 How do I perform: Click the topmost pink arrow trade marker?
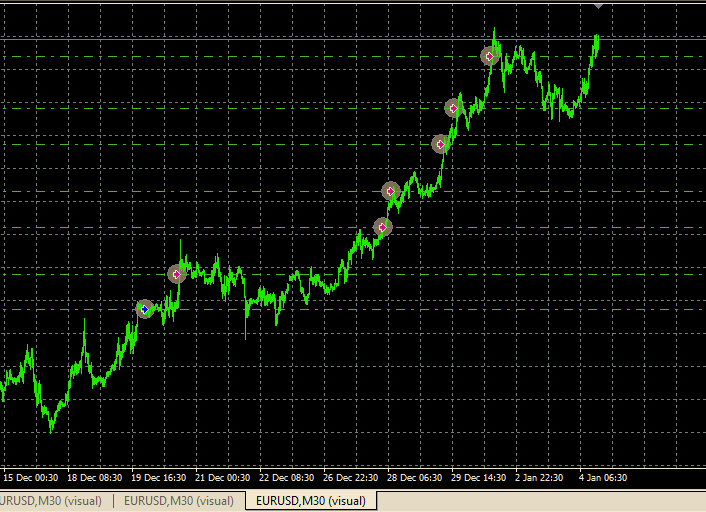click(490, 56)
